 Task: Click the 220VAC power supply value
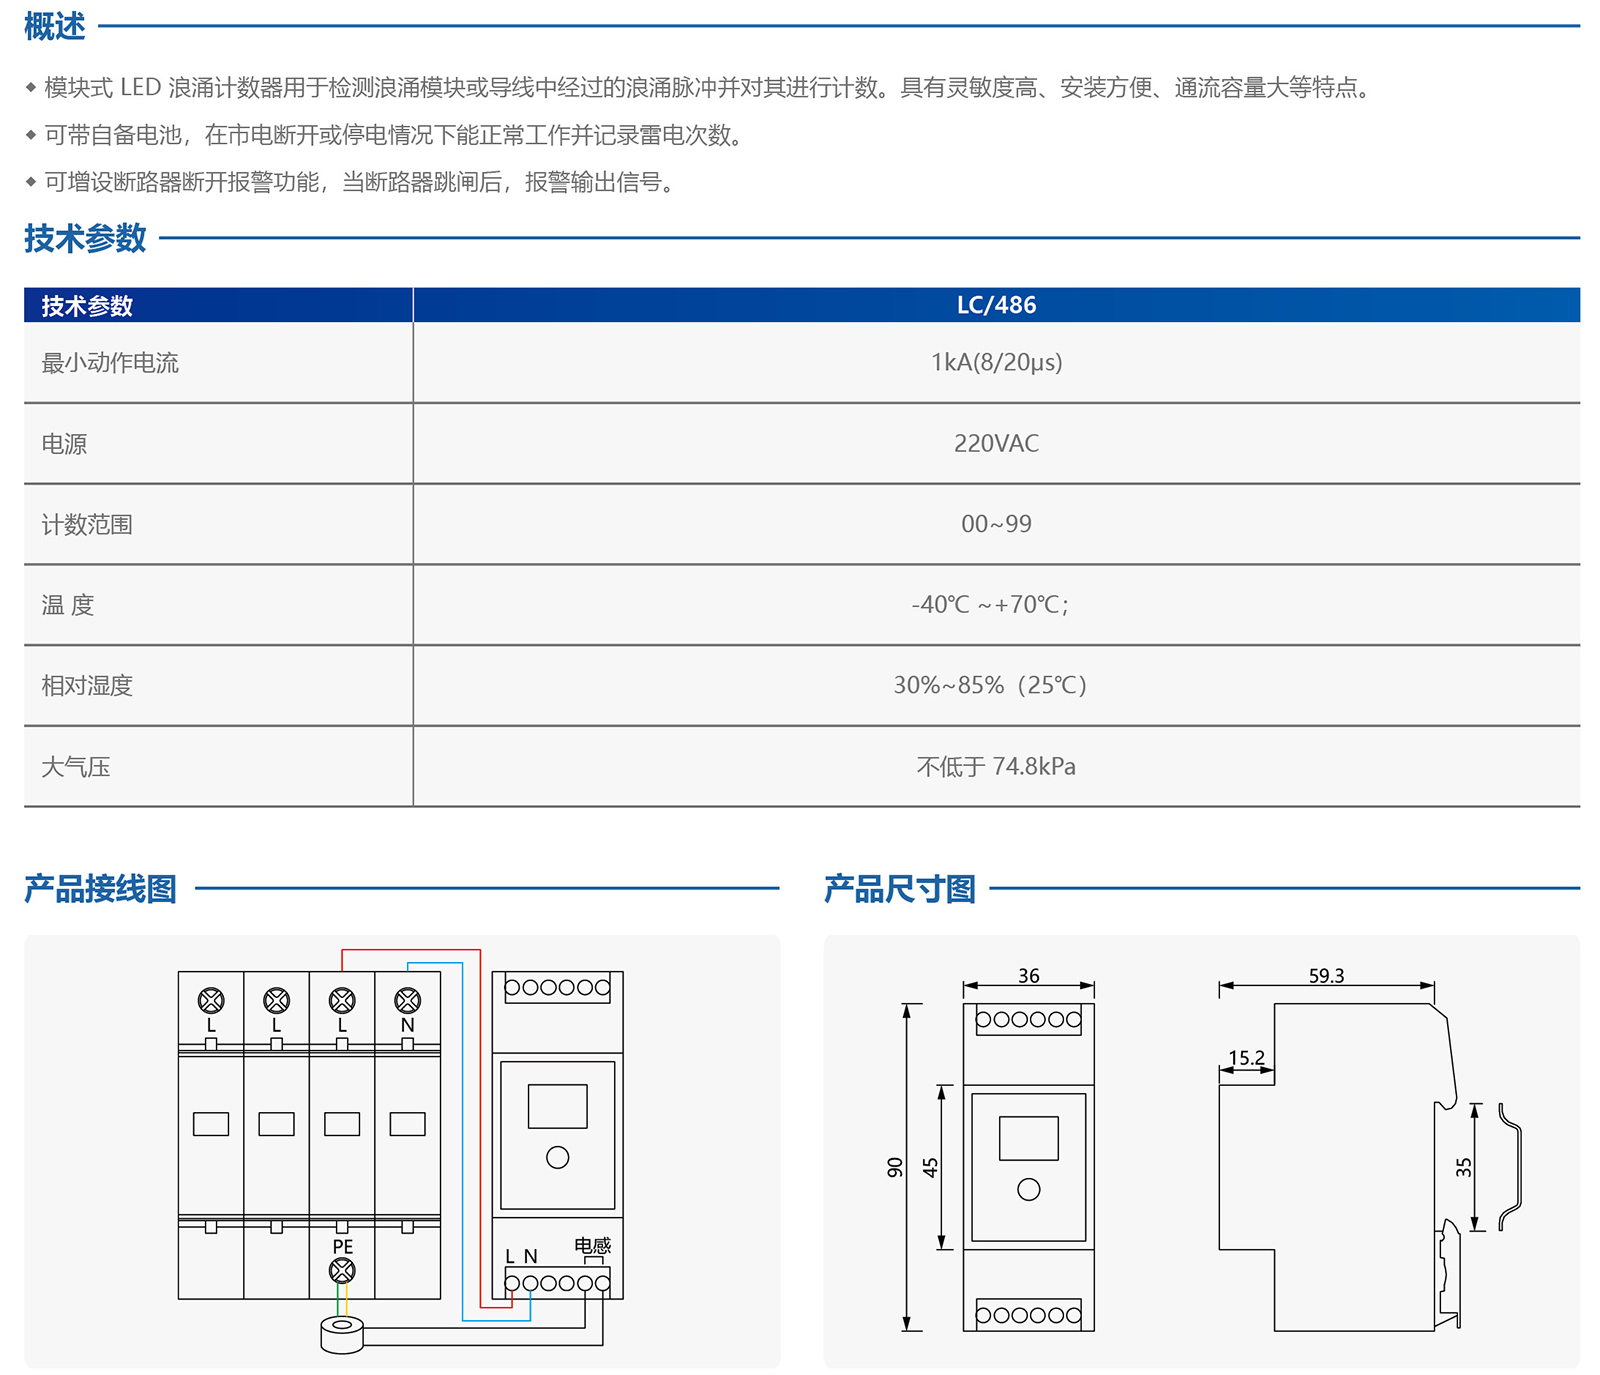tap(996, 443)
